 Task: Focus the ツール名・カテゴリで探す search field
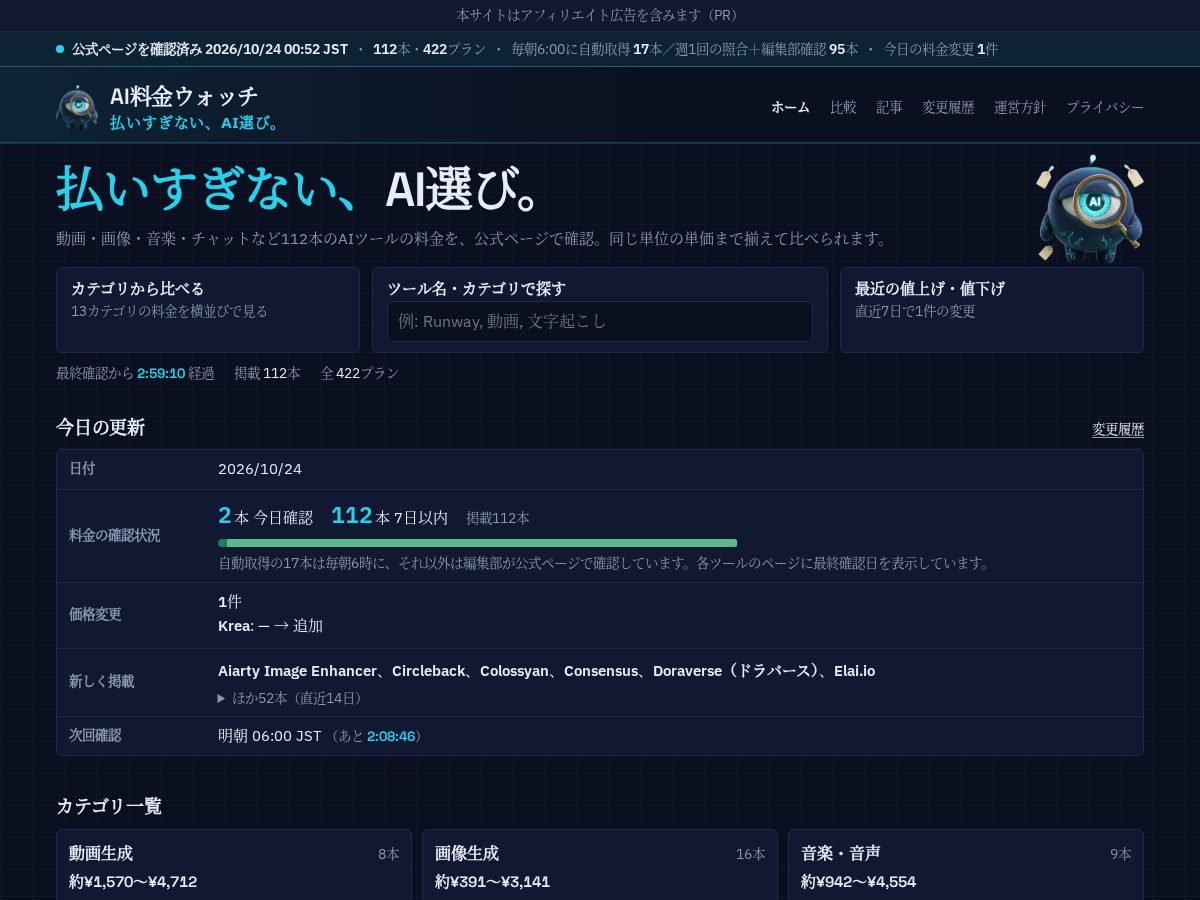pos(600,322)
